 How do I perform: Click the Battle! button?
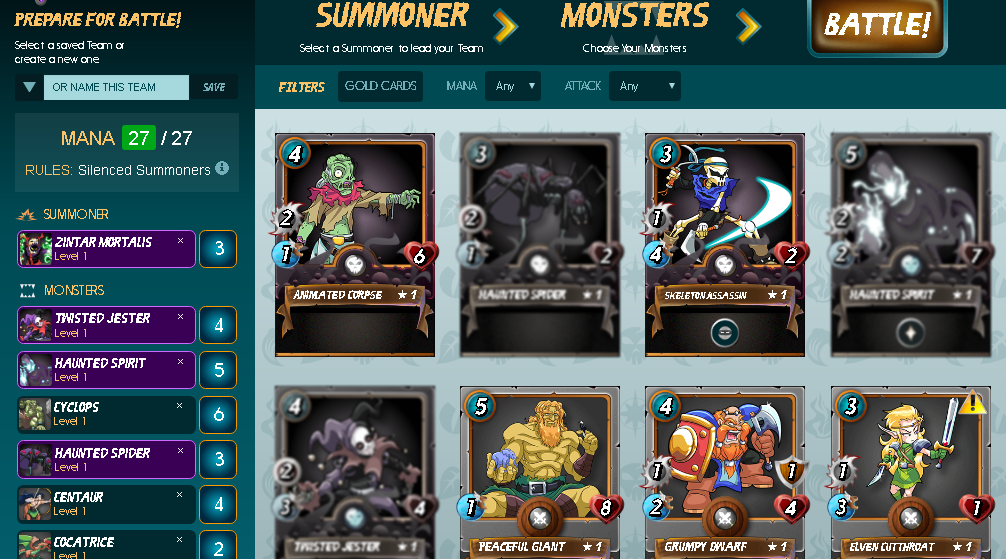click(877, 26)
